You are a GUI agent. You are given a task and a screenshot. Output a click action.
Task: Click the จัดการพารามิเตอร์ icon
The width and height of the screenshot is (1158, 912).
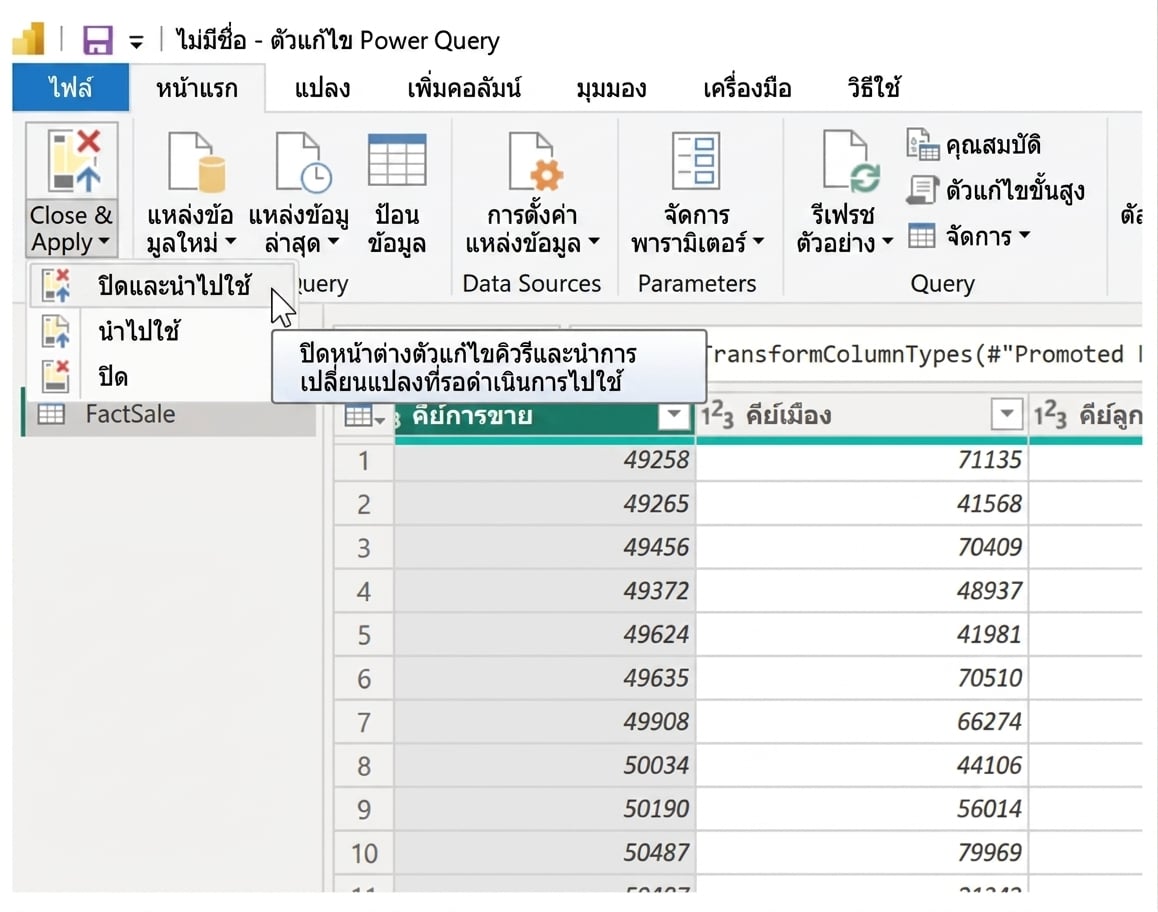(696, 160)
